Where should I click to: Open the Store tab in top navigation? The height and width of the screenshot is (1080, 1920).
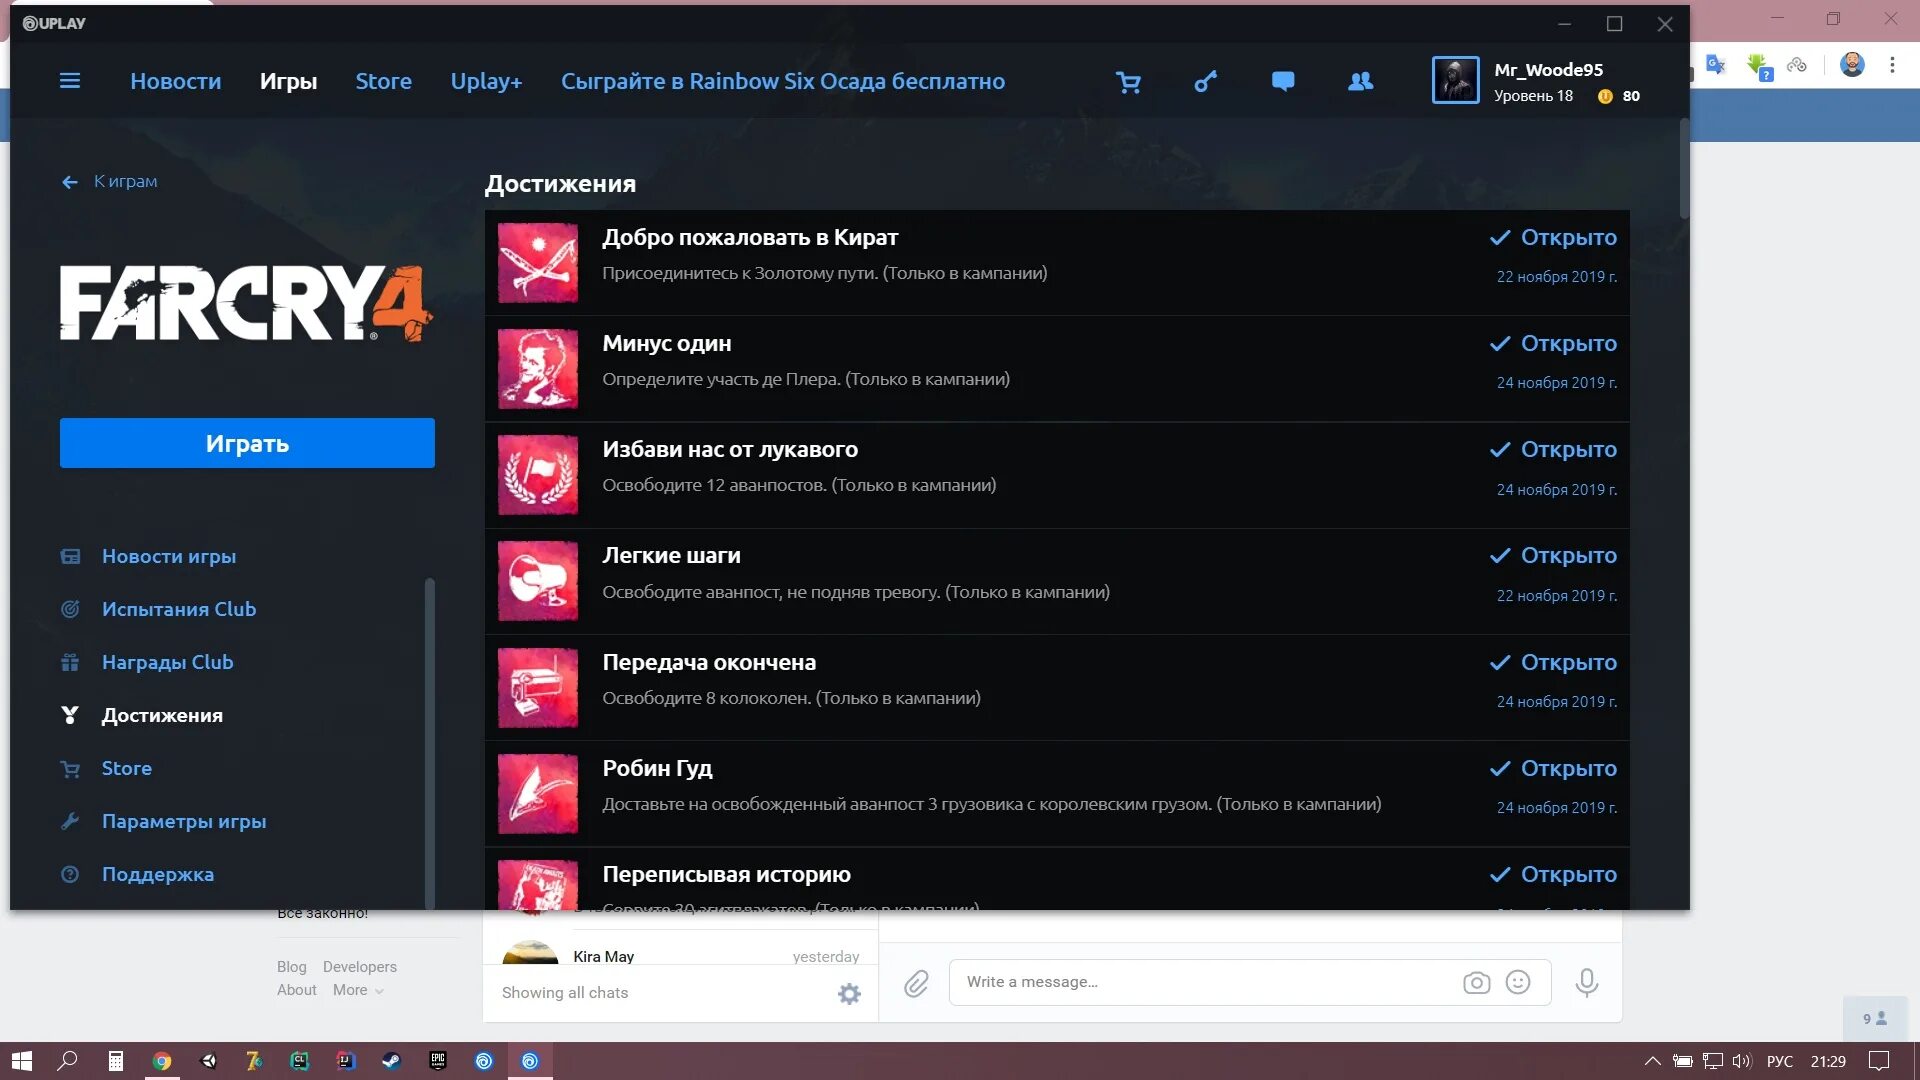[384, 81]
